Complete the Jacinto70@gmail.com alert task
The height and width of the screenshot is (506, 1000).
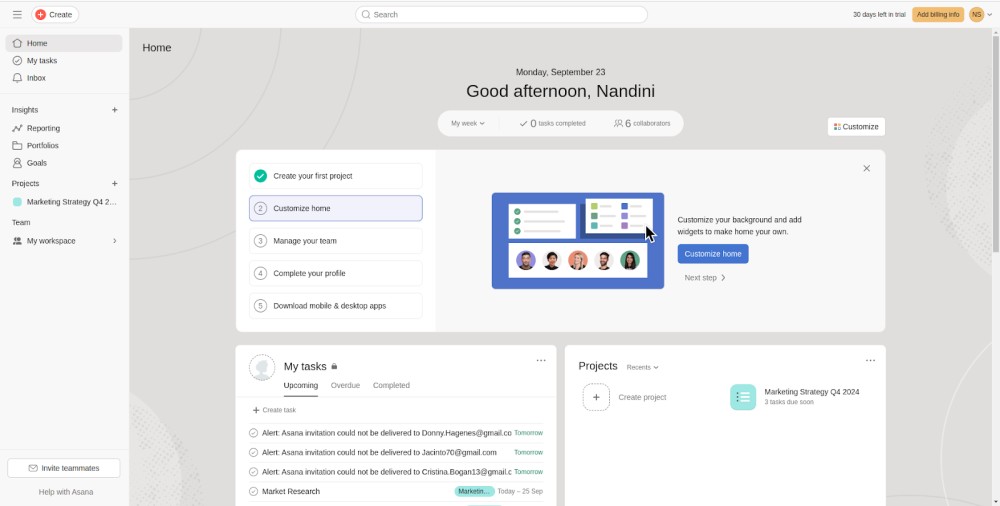tap(254, 452)
